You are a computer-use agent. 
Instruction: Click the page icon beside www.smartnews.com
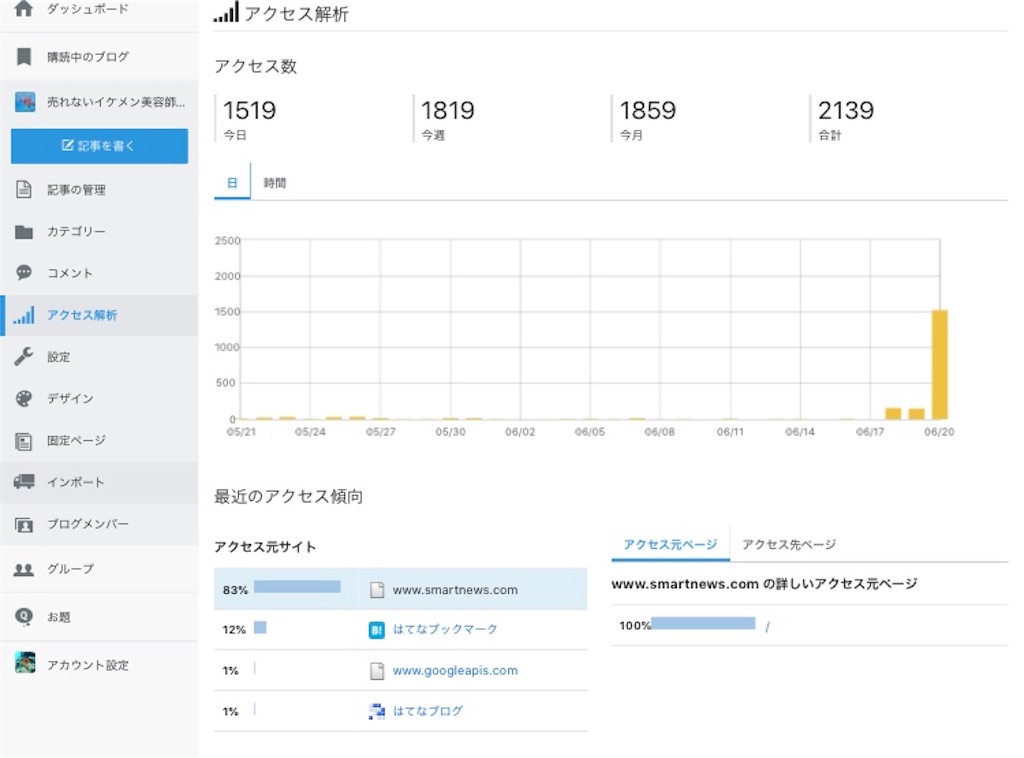click(377, 590)
